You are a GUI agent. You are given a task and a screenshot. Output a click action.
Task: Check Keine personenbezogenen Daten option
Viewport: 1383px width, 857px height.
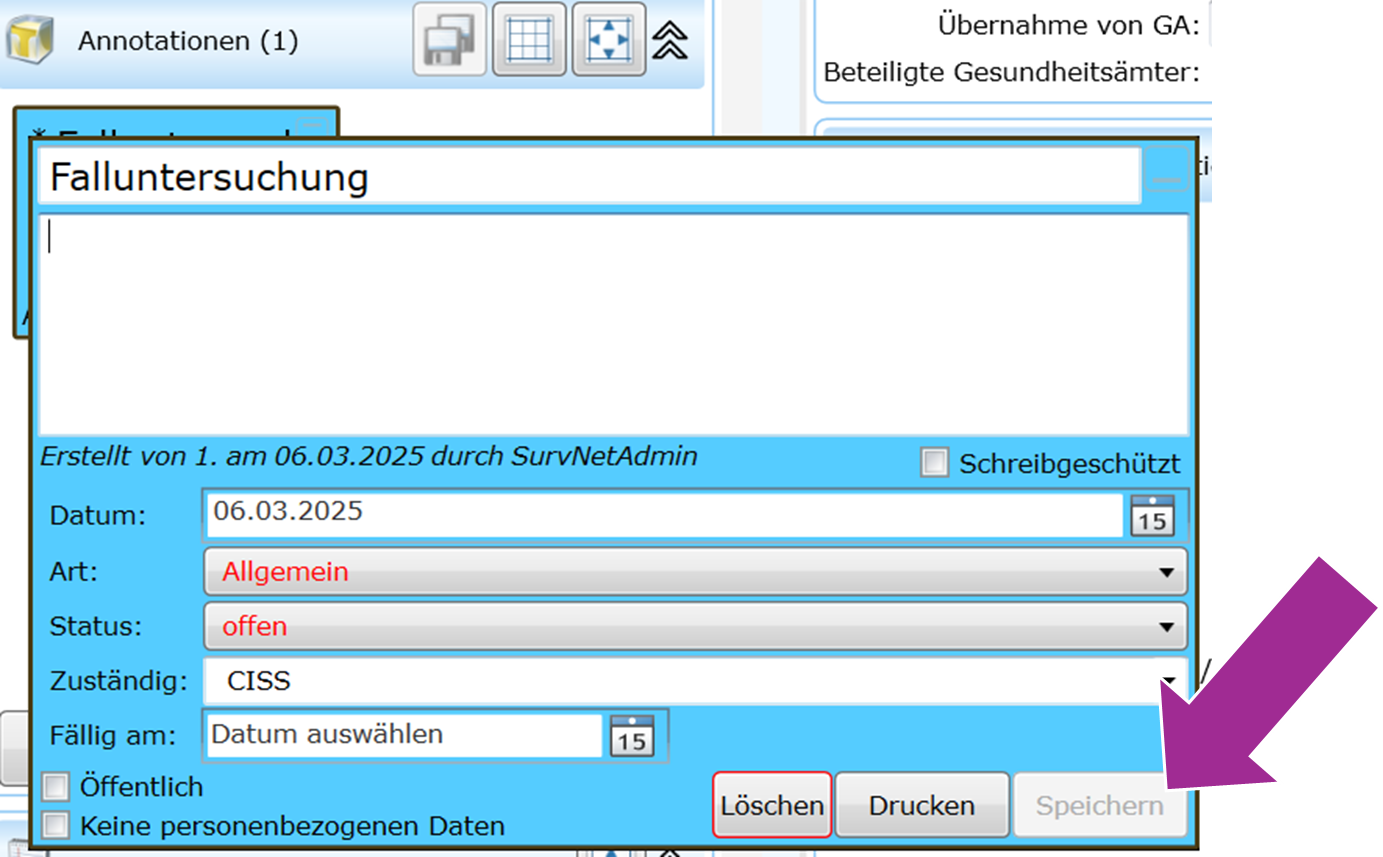coord(56,825)
